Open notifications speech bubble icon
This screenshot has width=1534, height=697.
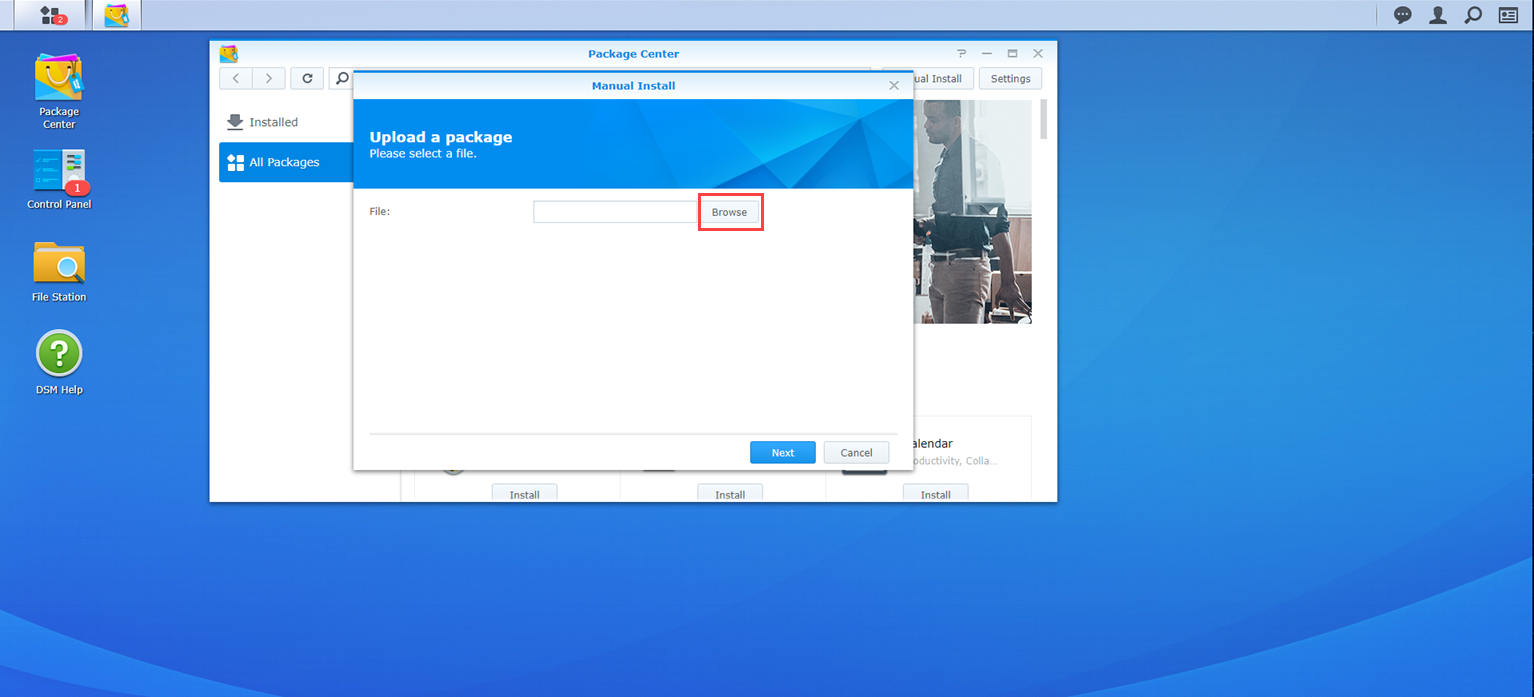tap(1403, 15)
